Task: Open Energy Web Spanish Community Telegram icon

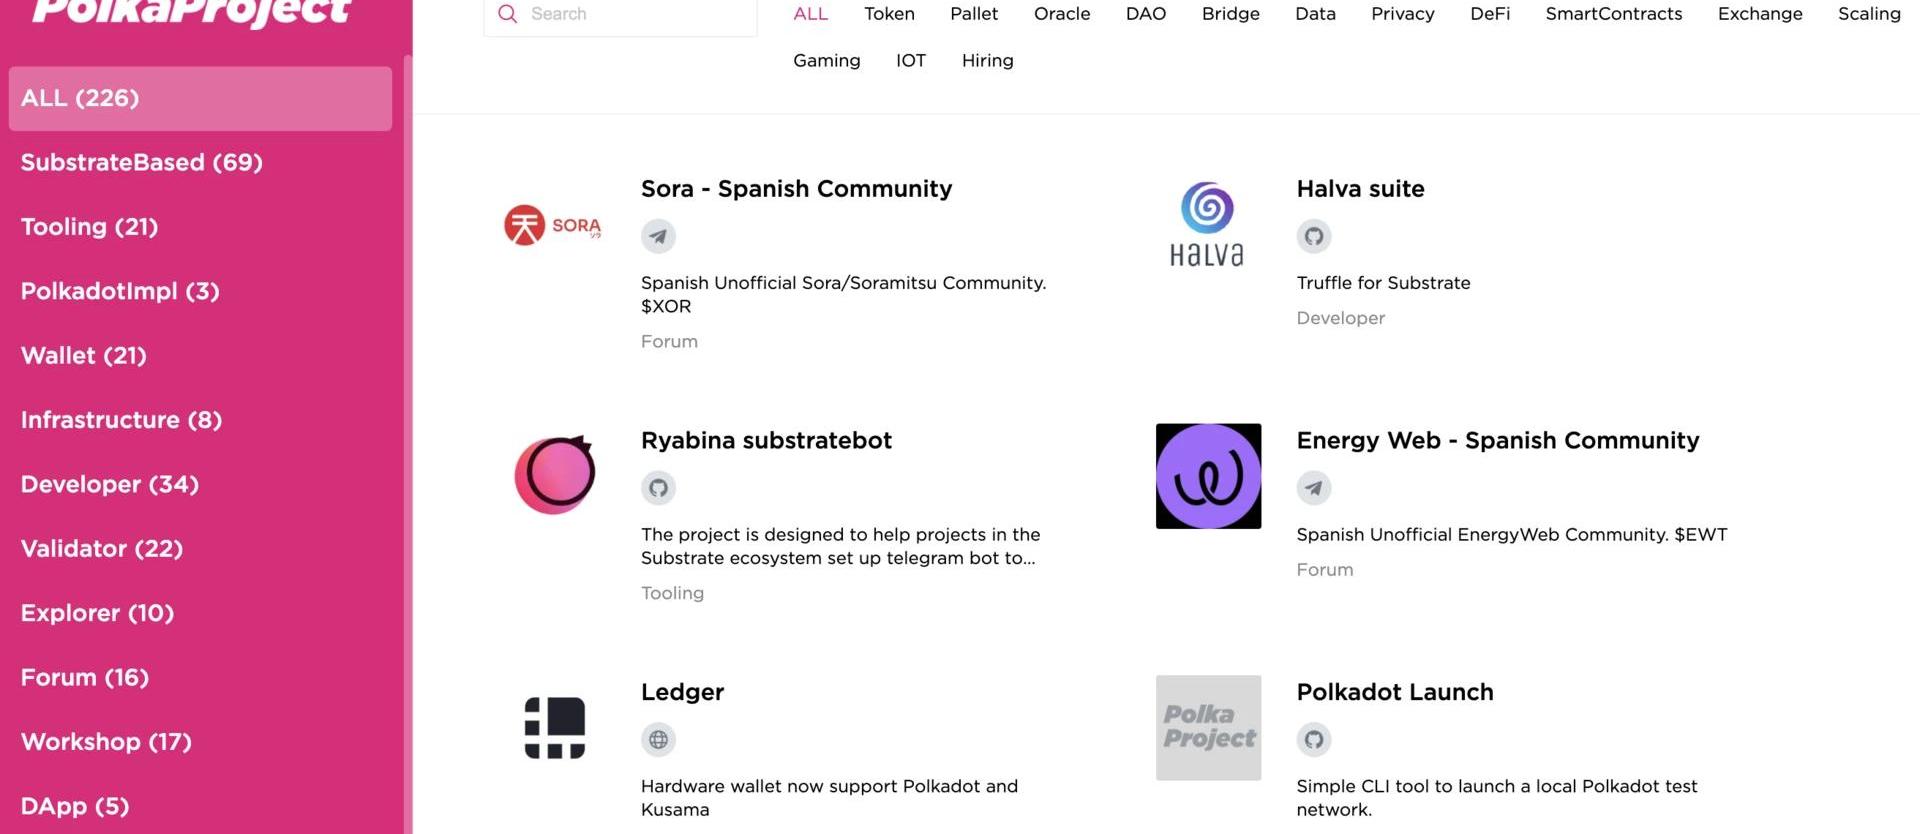Action: coord(1314,488)
